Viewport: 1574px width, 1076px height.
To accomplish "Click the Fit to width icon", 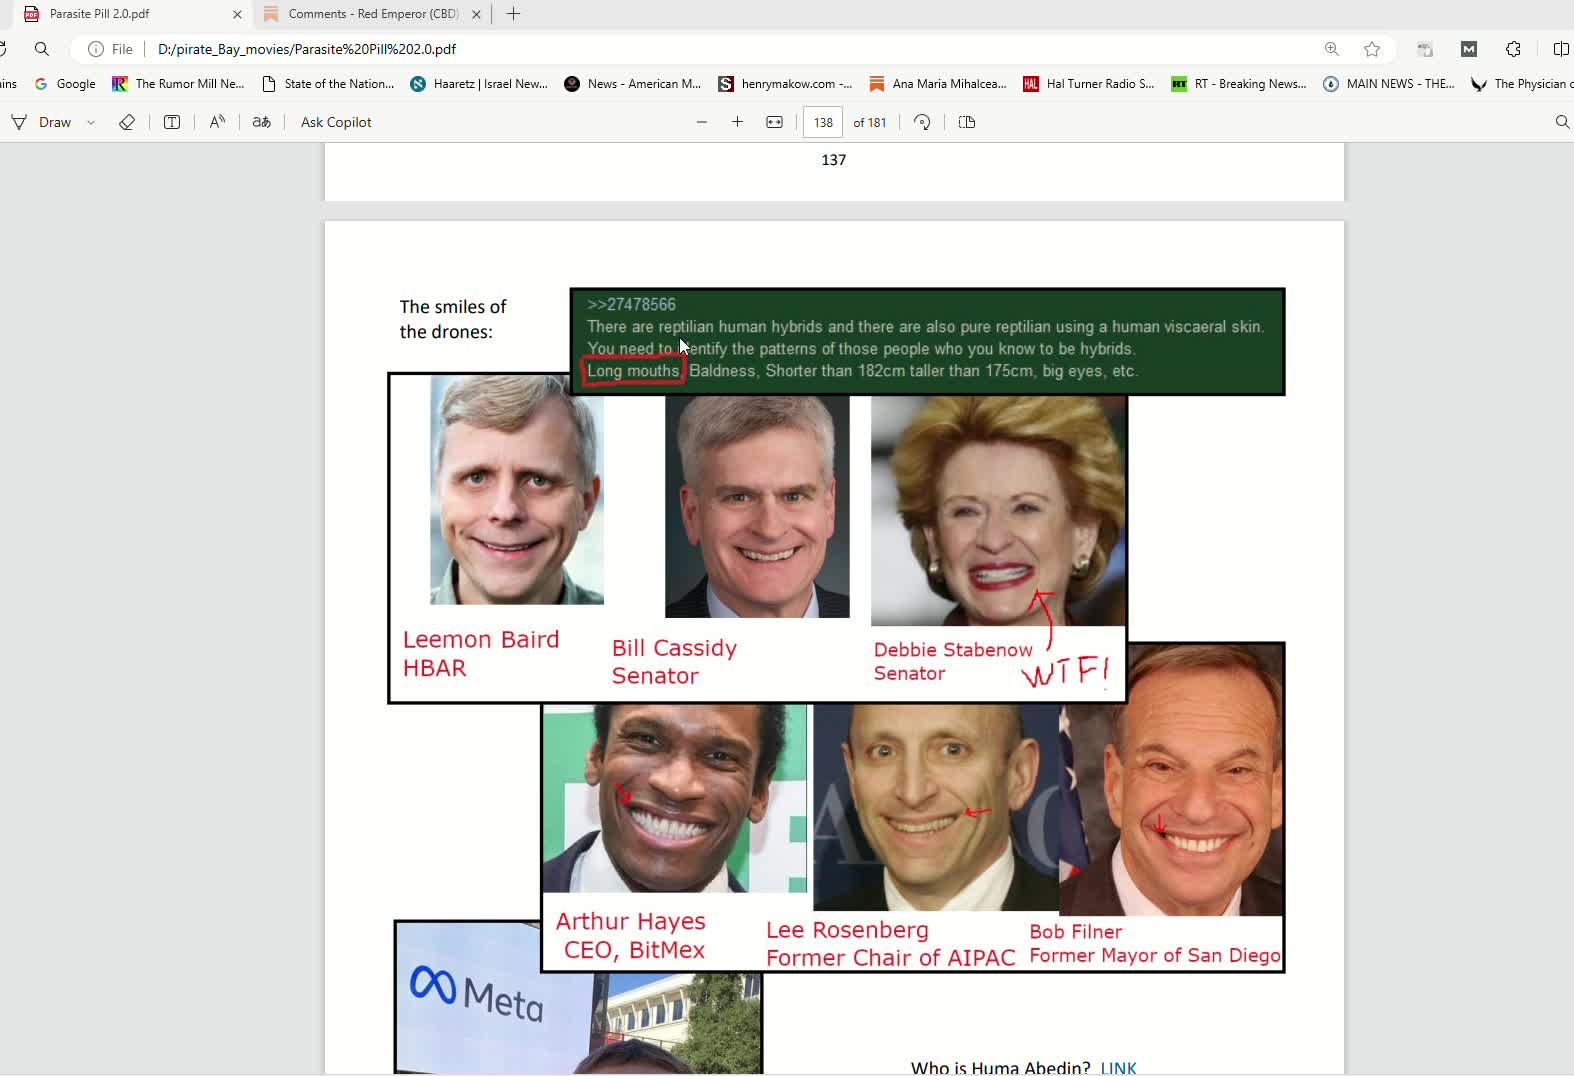I will [x=774, y=122].
